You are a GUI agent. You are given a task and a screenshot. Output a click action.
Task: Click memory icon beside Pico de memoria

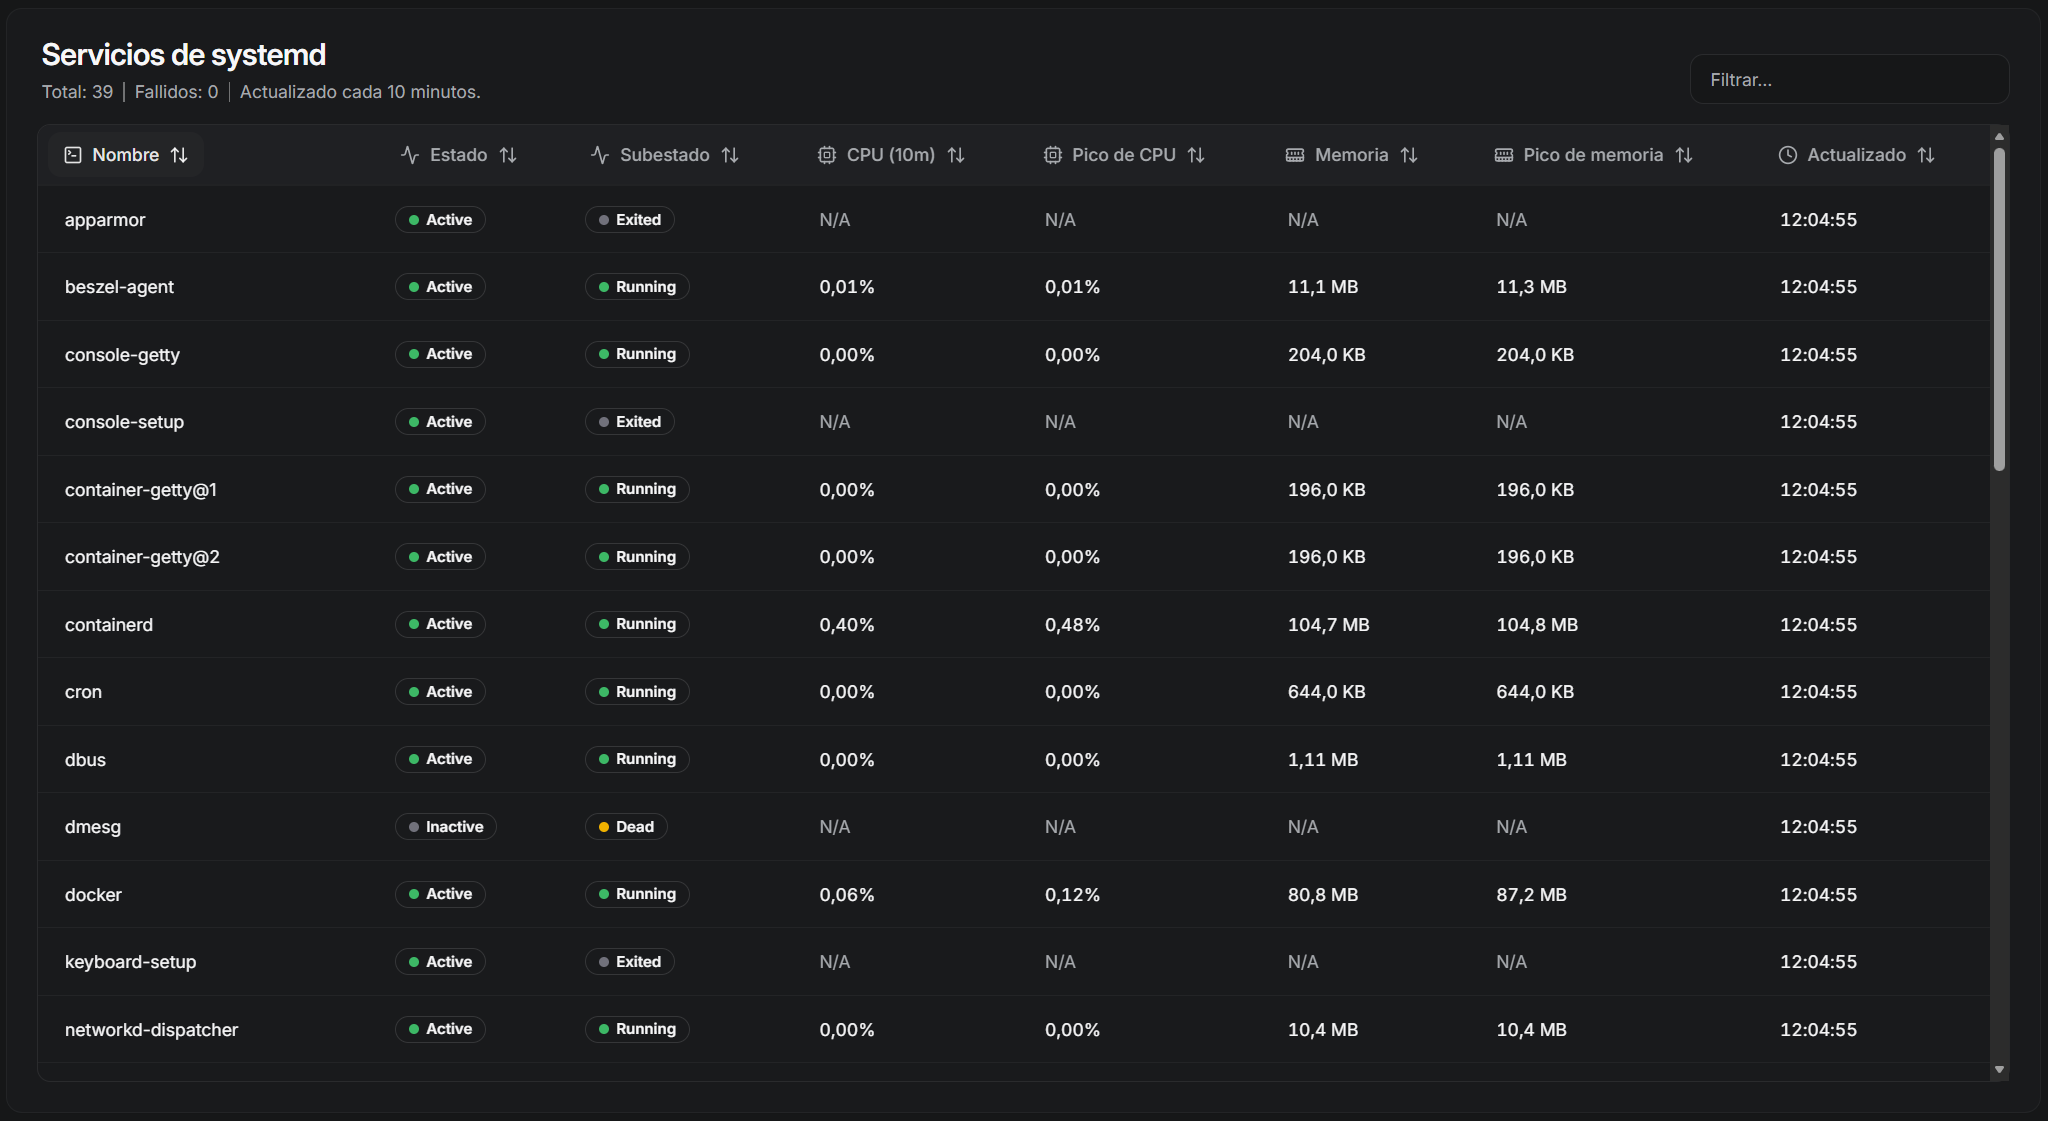click(x=1504, y=155)
